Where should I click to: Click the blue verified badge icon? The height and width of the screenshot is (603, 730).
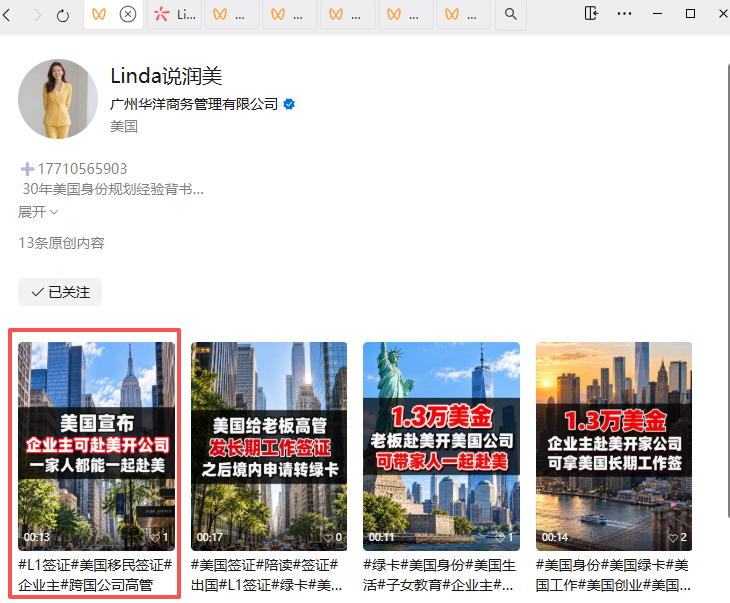click(289, 104)
